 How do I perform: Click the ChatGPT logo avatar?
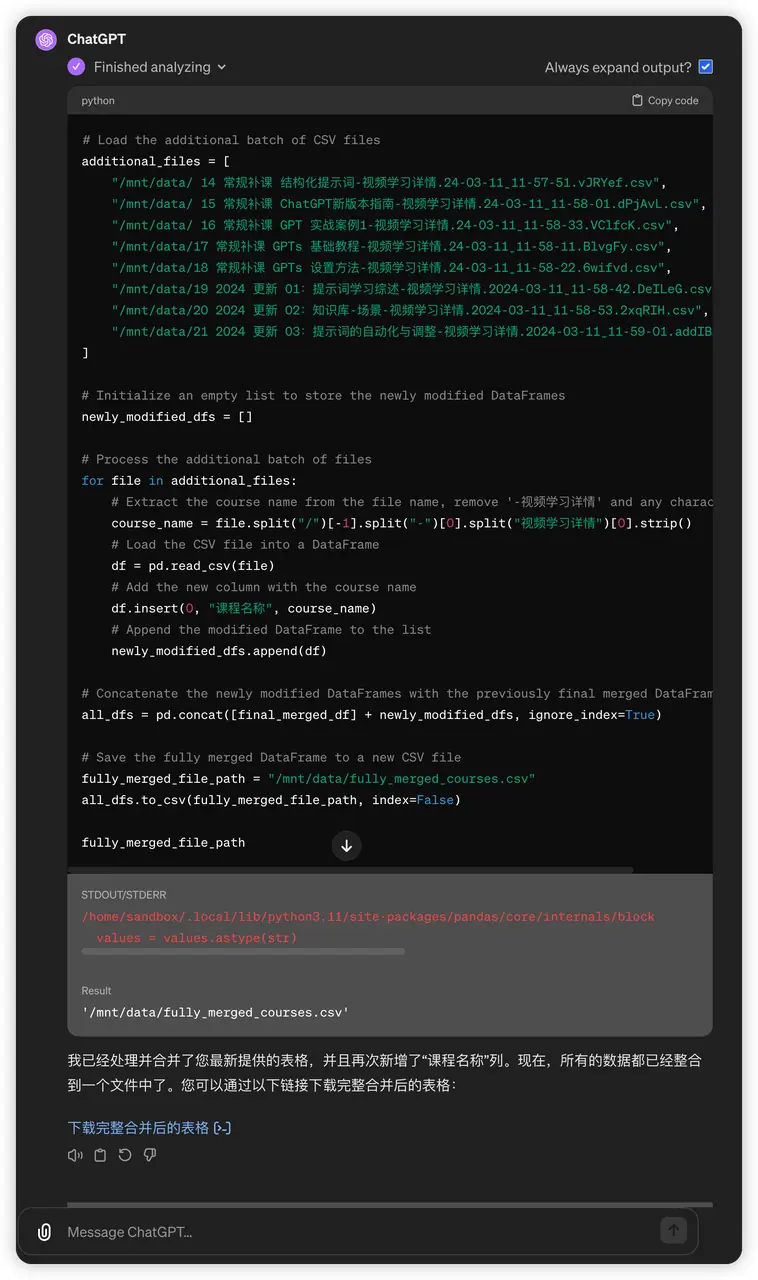pos(46,40)
